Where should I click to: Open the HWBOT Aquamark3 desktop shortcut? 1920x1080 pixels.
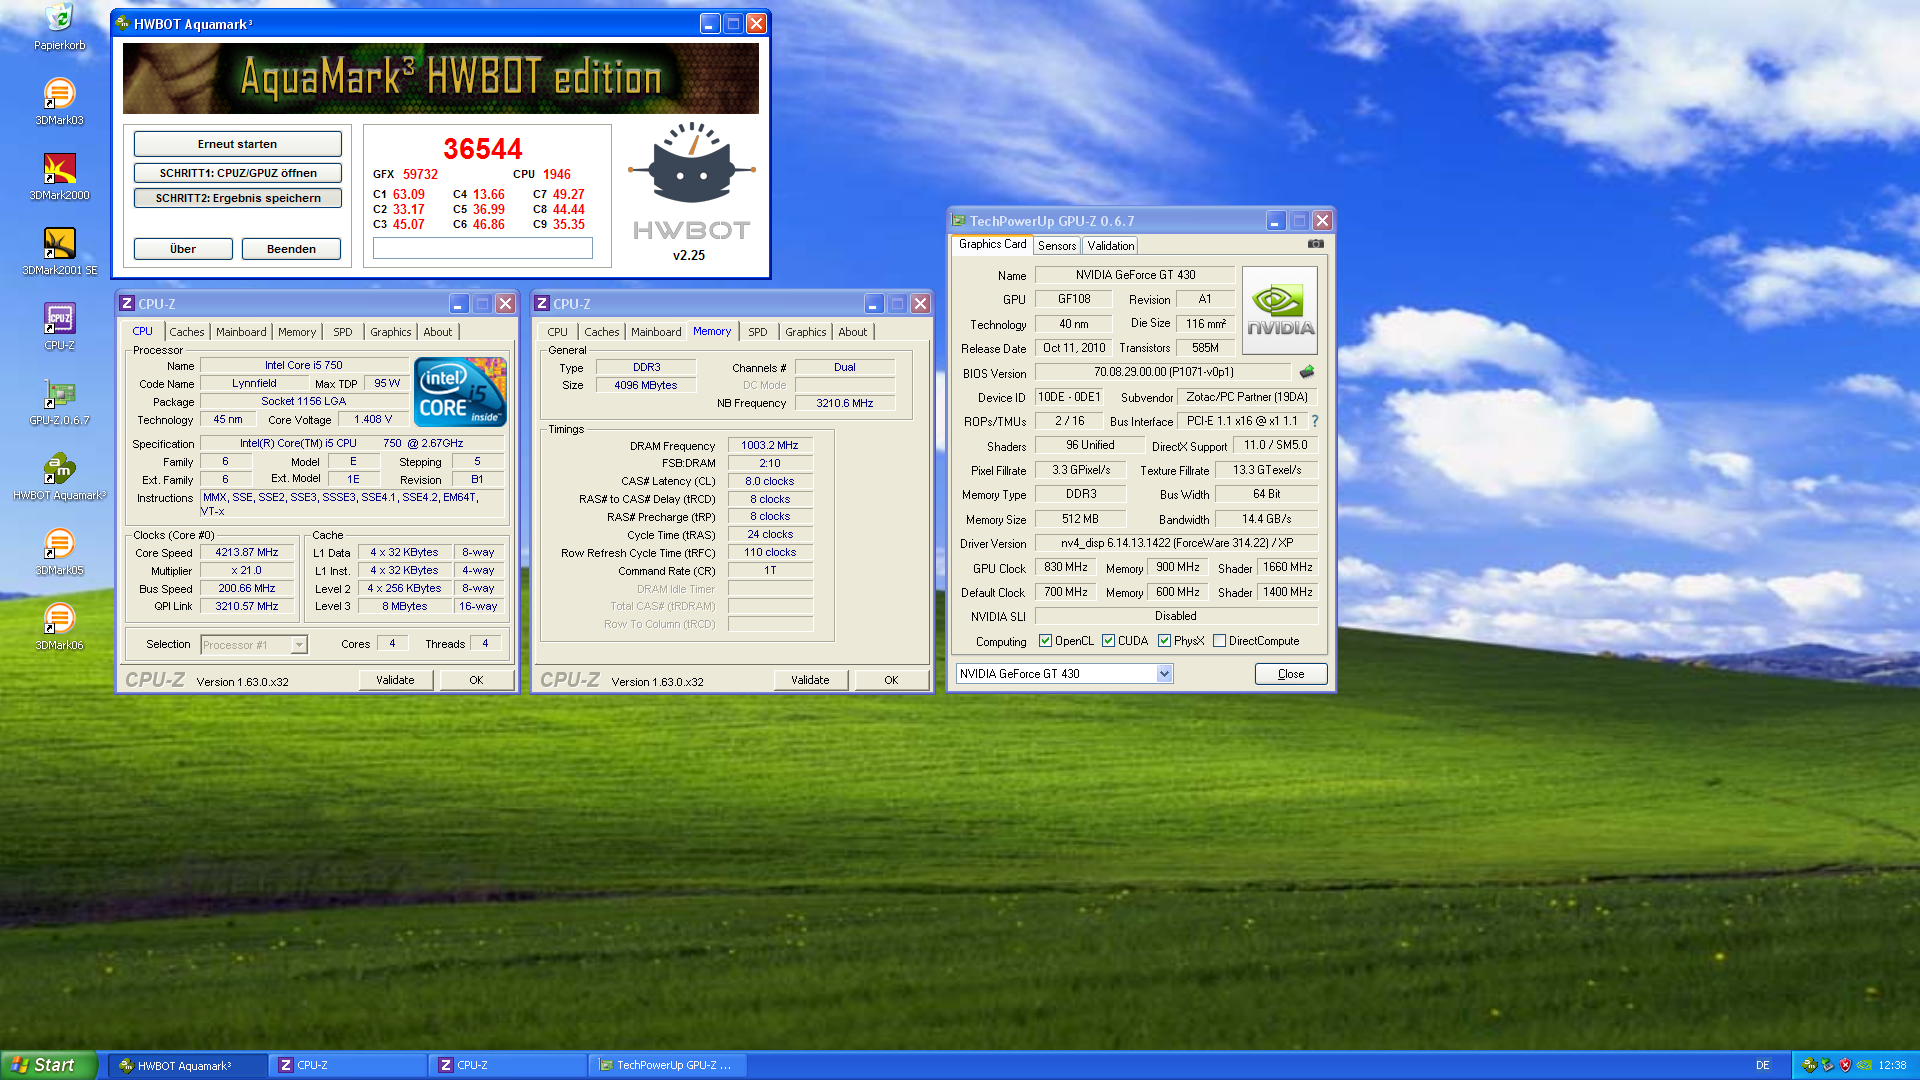pyautogui.click(x=59, y=477)
